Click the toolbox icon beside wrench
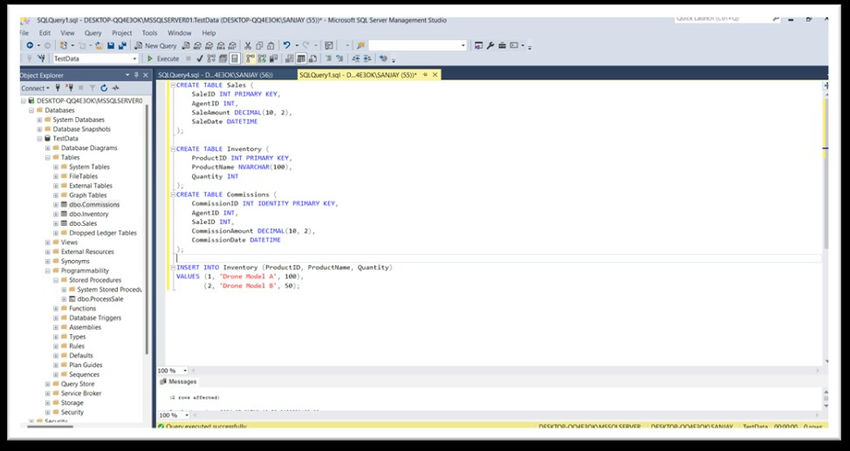 [x=502, y=46]
